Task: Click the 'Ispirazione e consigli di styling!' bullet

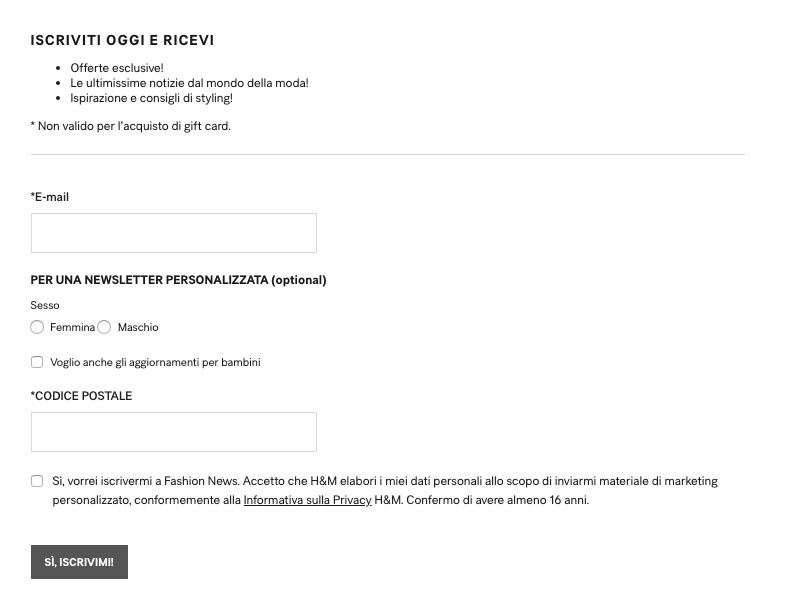Action: [x=152, y=98]
